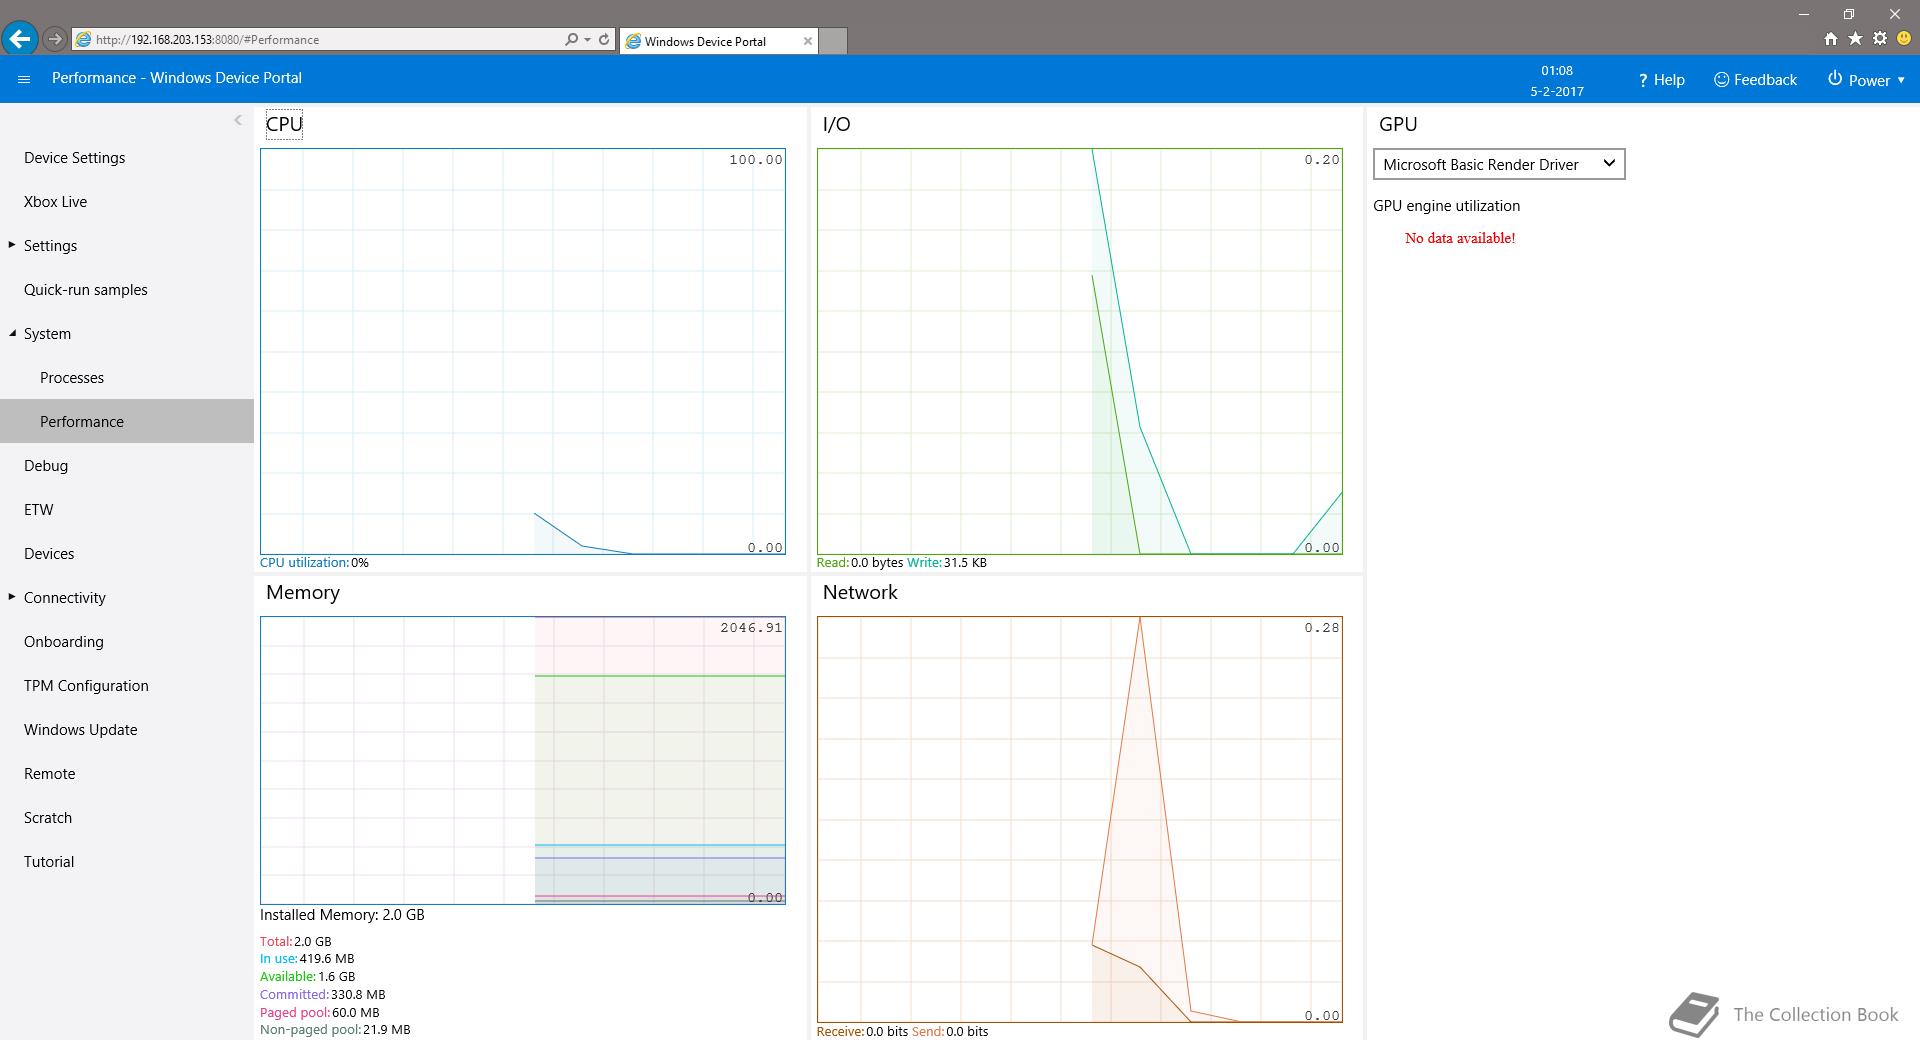
Task: Expand the Settings tree node
Action: 12,245
